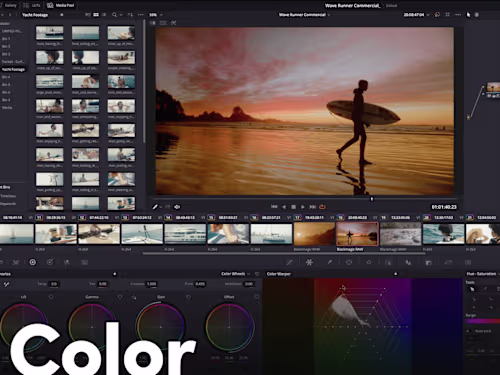Viewport: 500px width, 375px height.
Task: Select the Yacht Footage bin
Action: (x=13, y=69)
